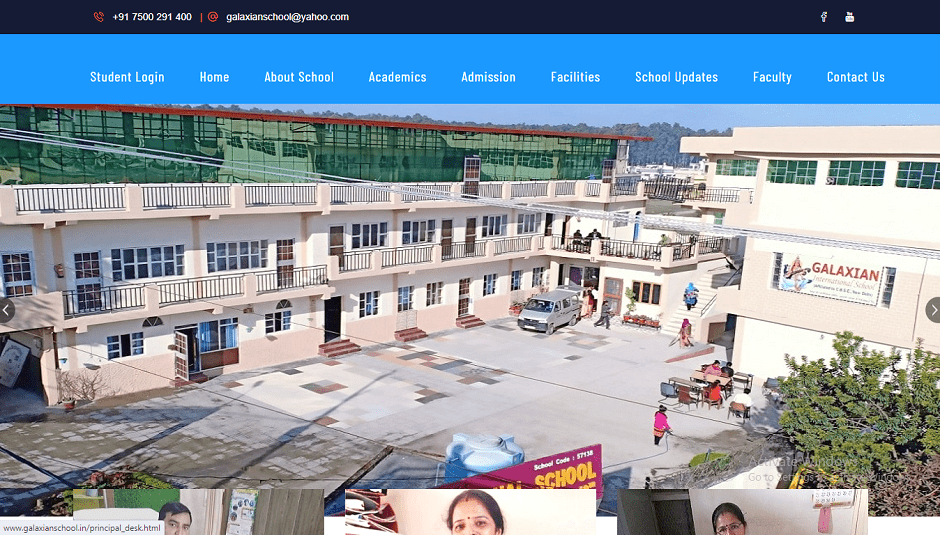Open the school's YouTube channel icon

[849, 17]
